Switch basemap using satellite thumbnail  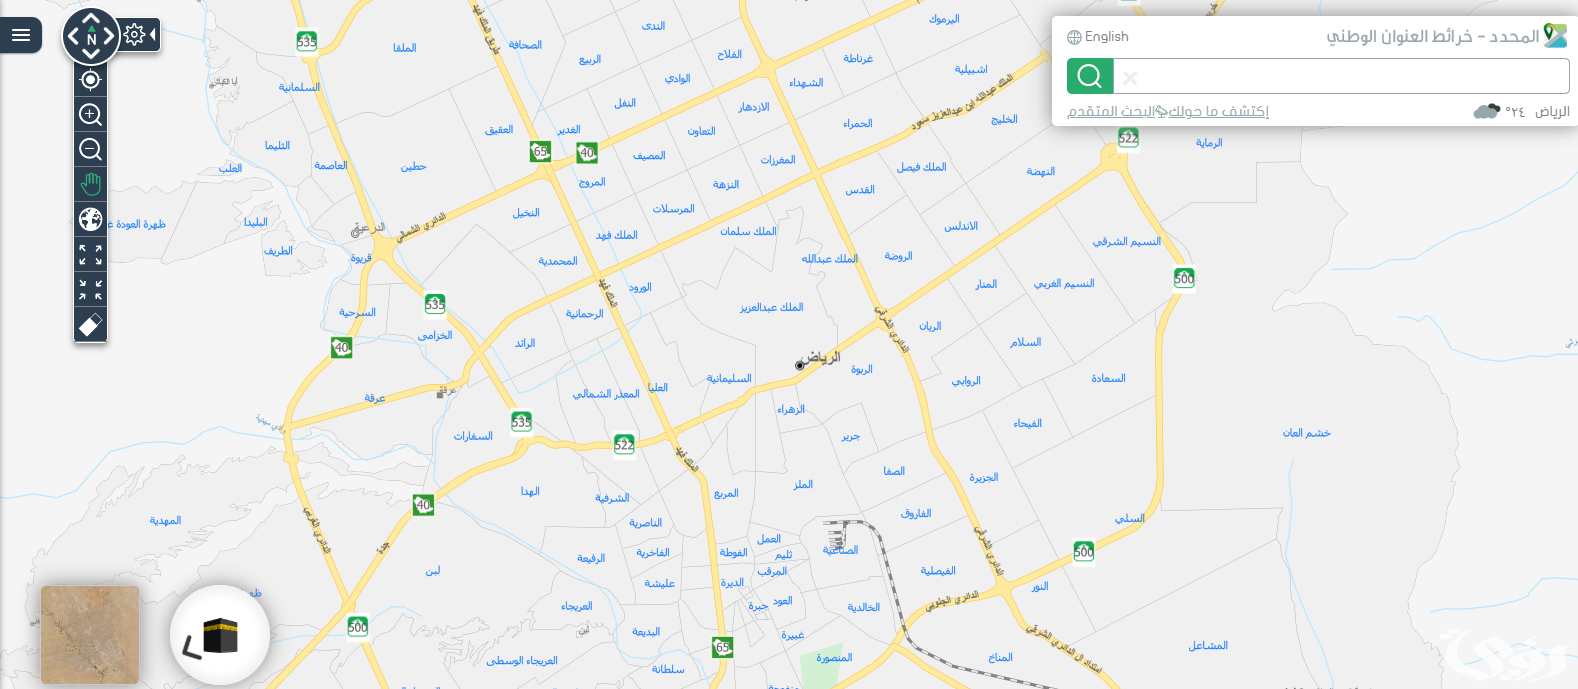pos(90,635)
